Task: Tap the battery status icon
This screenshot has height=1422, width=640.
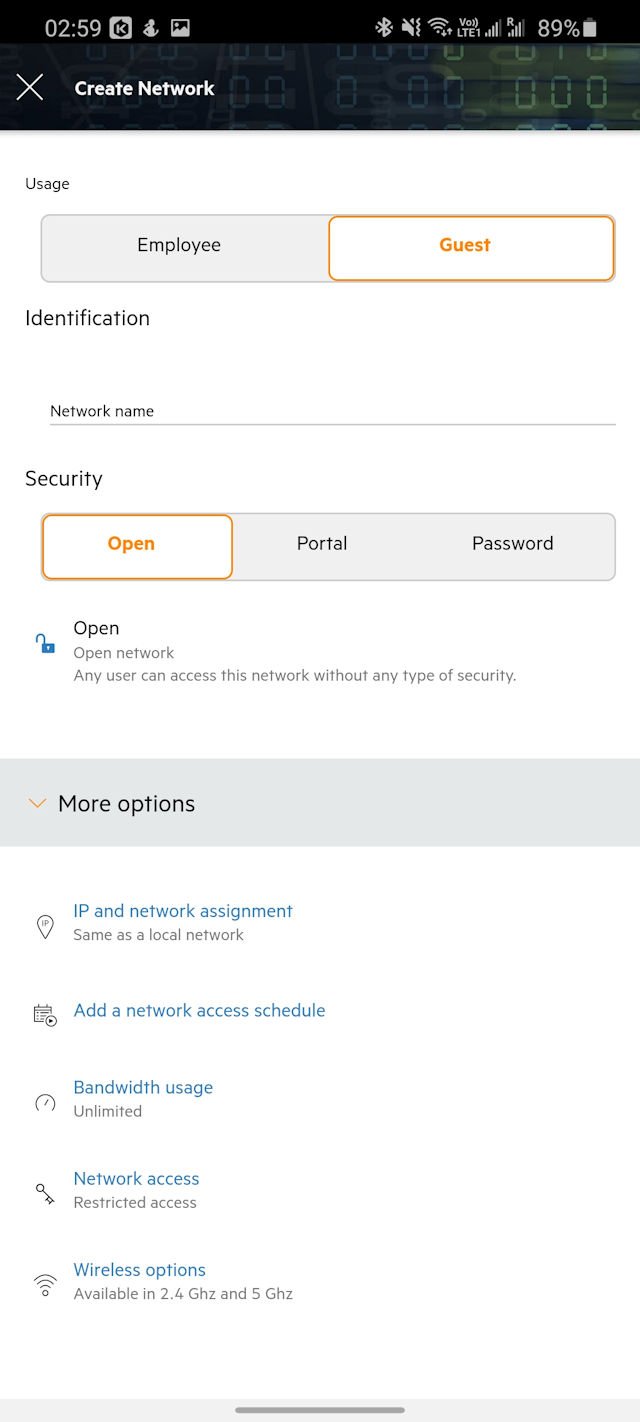Action: tap(590, 28)
